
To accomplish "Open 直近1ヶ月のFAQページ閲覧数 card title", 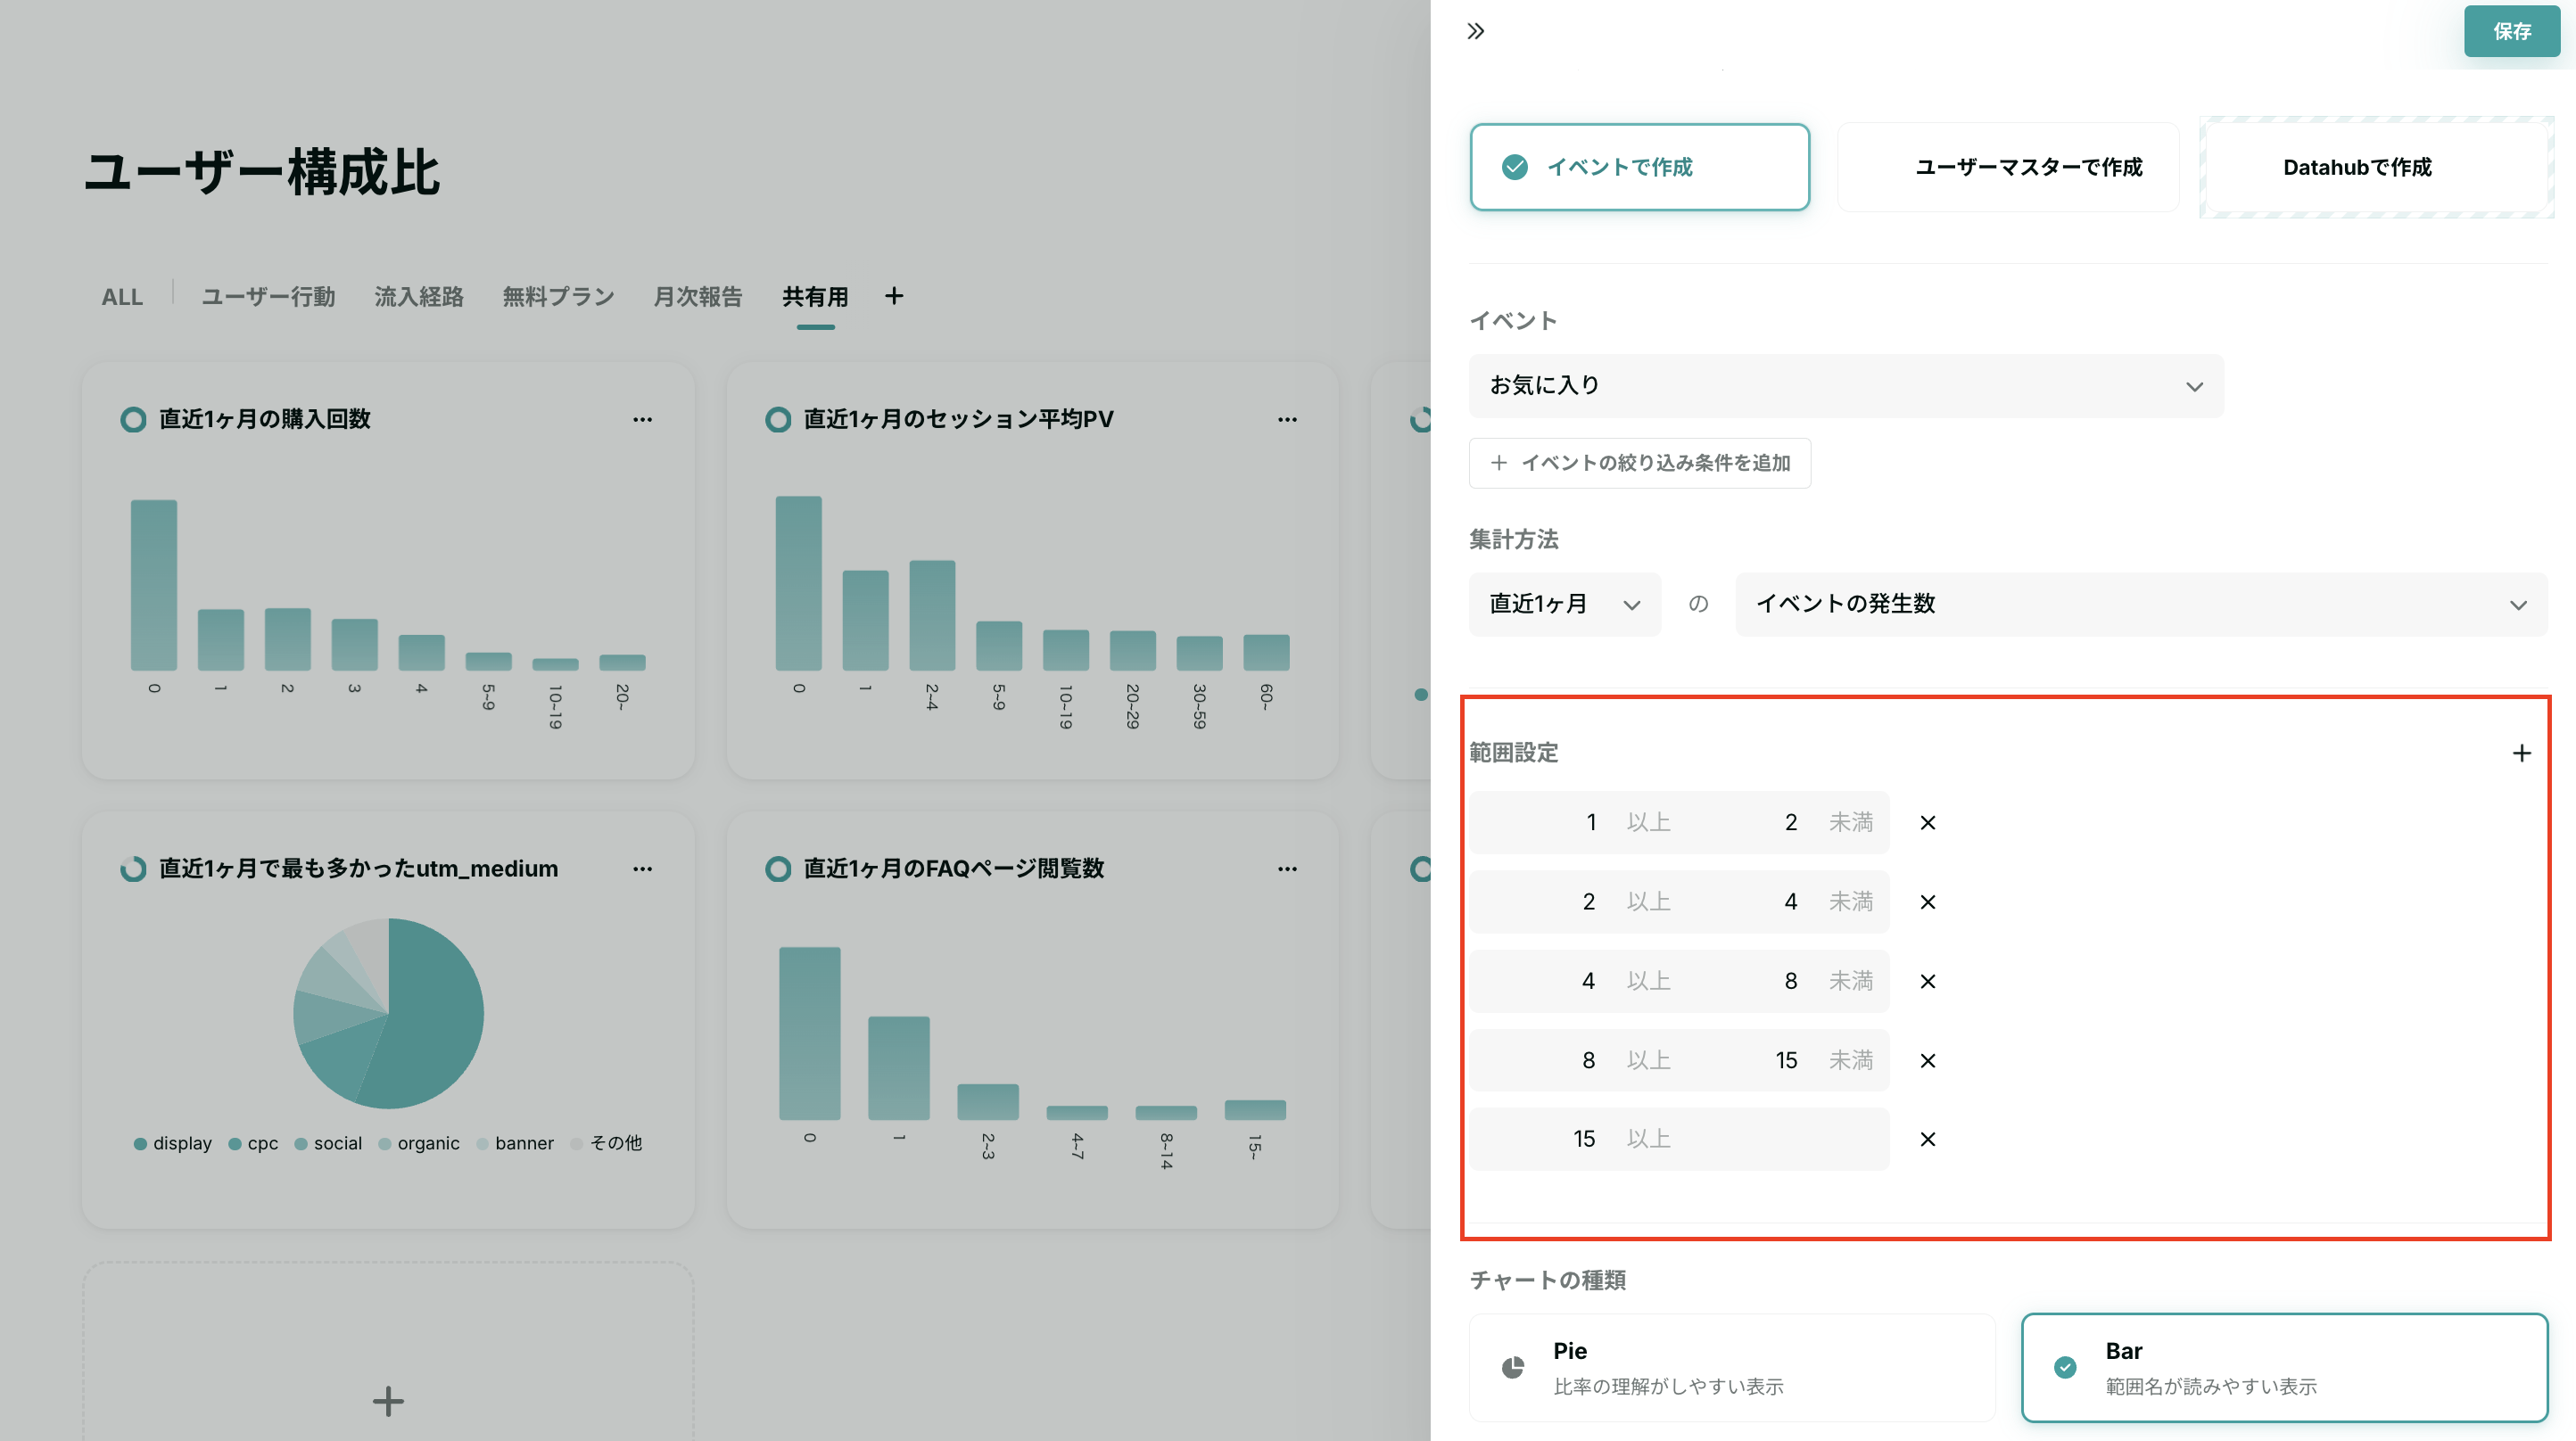I will tap(954, 869).
